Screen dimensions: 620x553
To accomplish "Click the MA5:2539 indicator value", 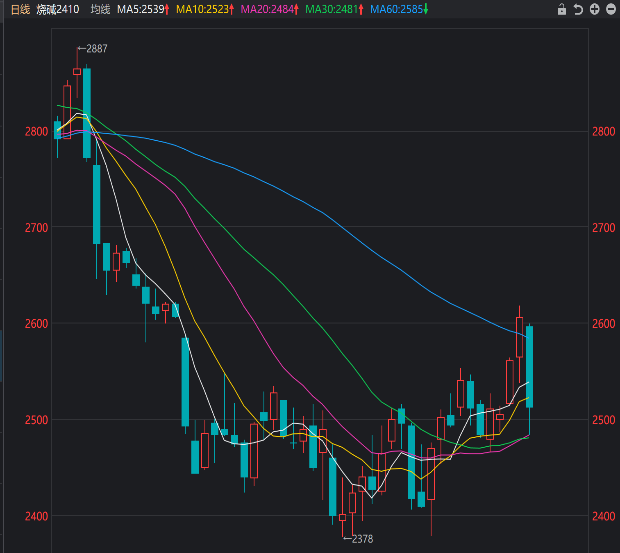I will tap(143, 9).
